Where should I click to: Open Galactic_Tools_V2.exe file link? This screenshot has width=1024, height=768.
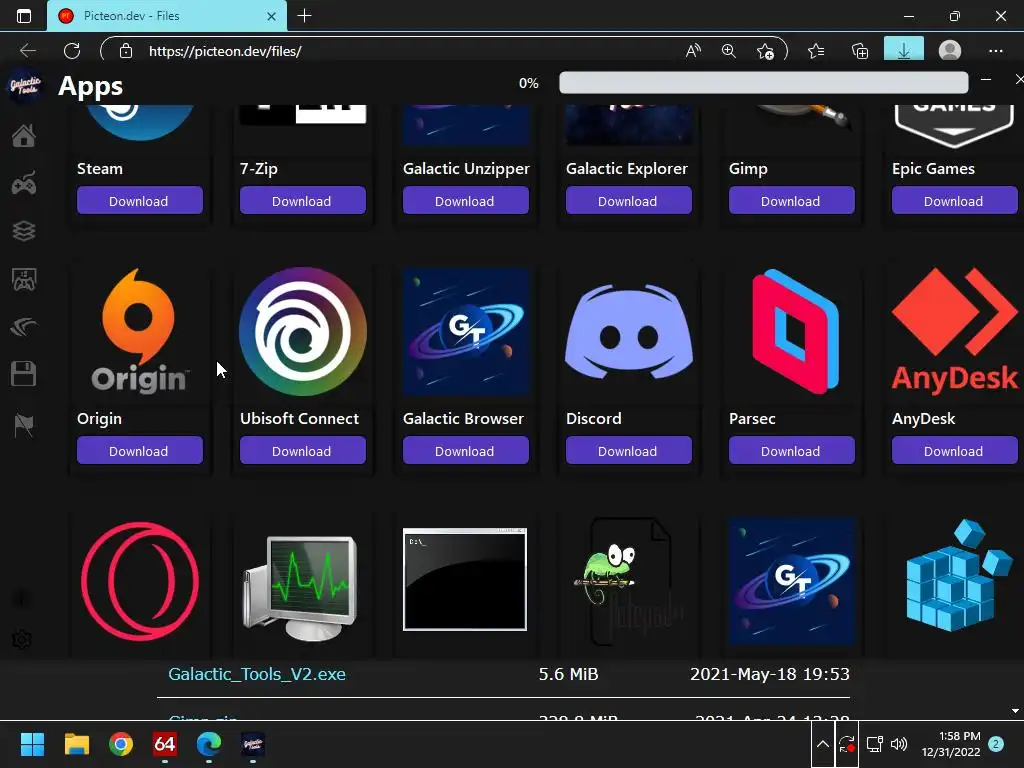(257, 674)
